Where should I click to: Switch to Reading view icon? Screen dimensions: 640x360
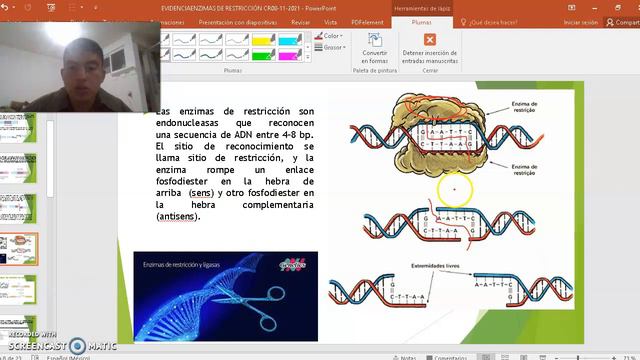pyautogui.click(x=524, y=357)
